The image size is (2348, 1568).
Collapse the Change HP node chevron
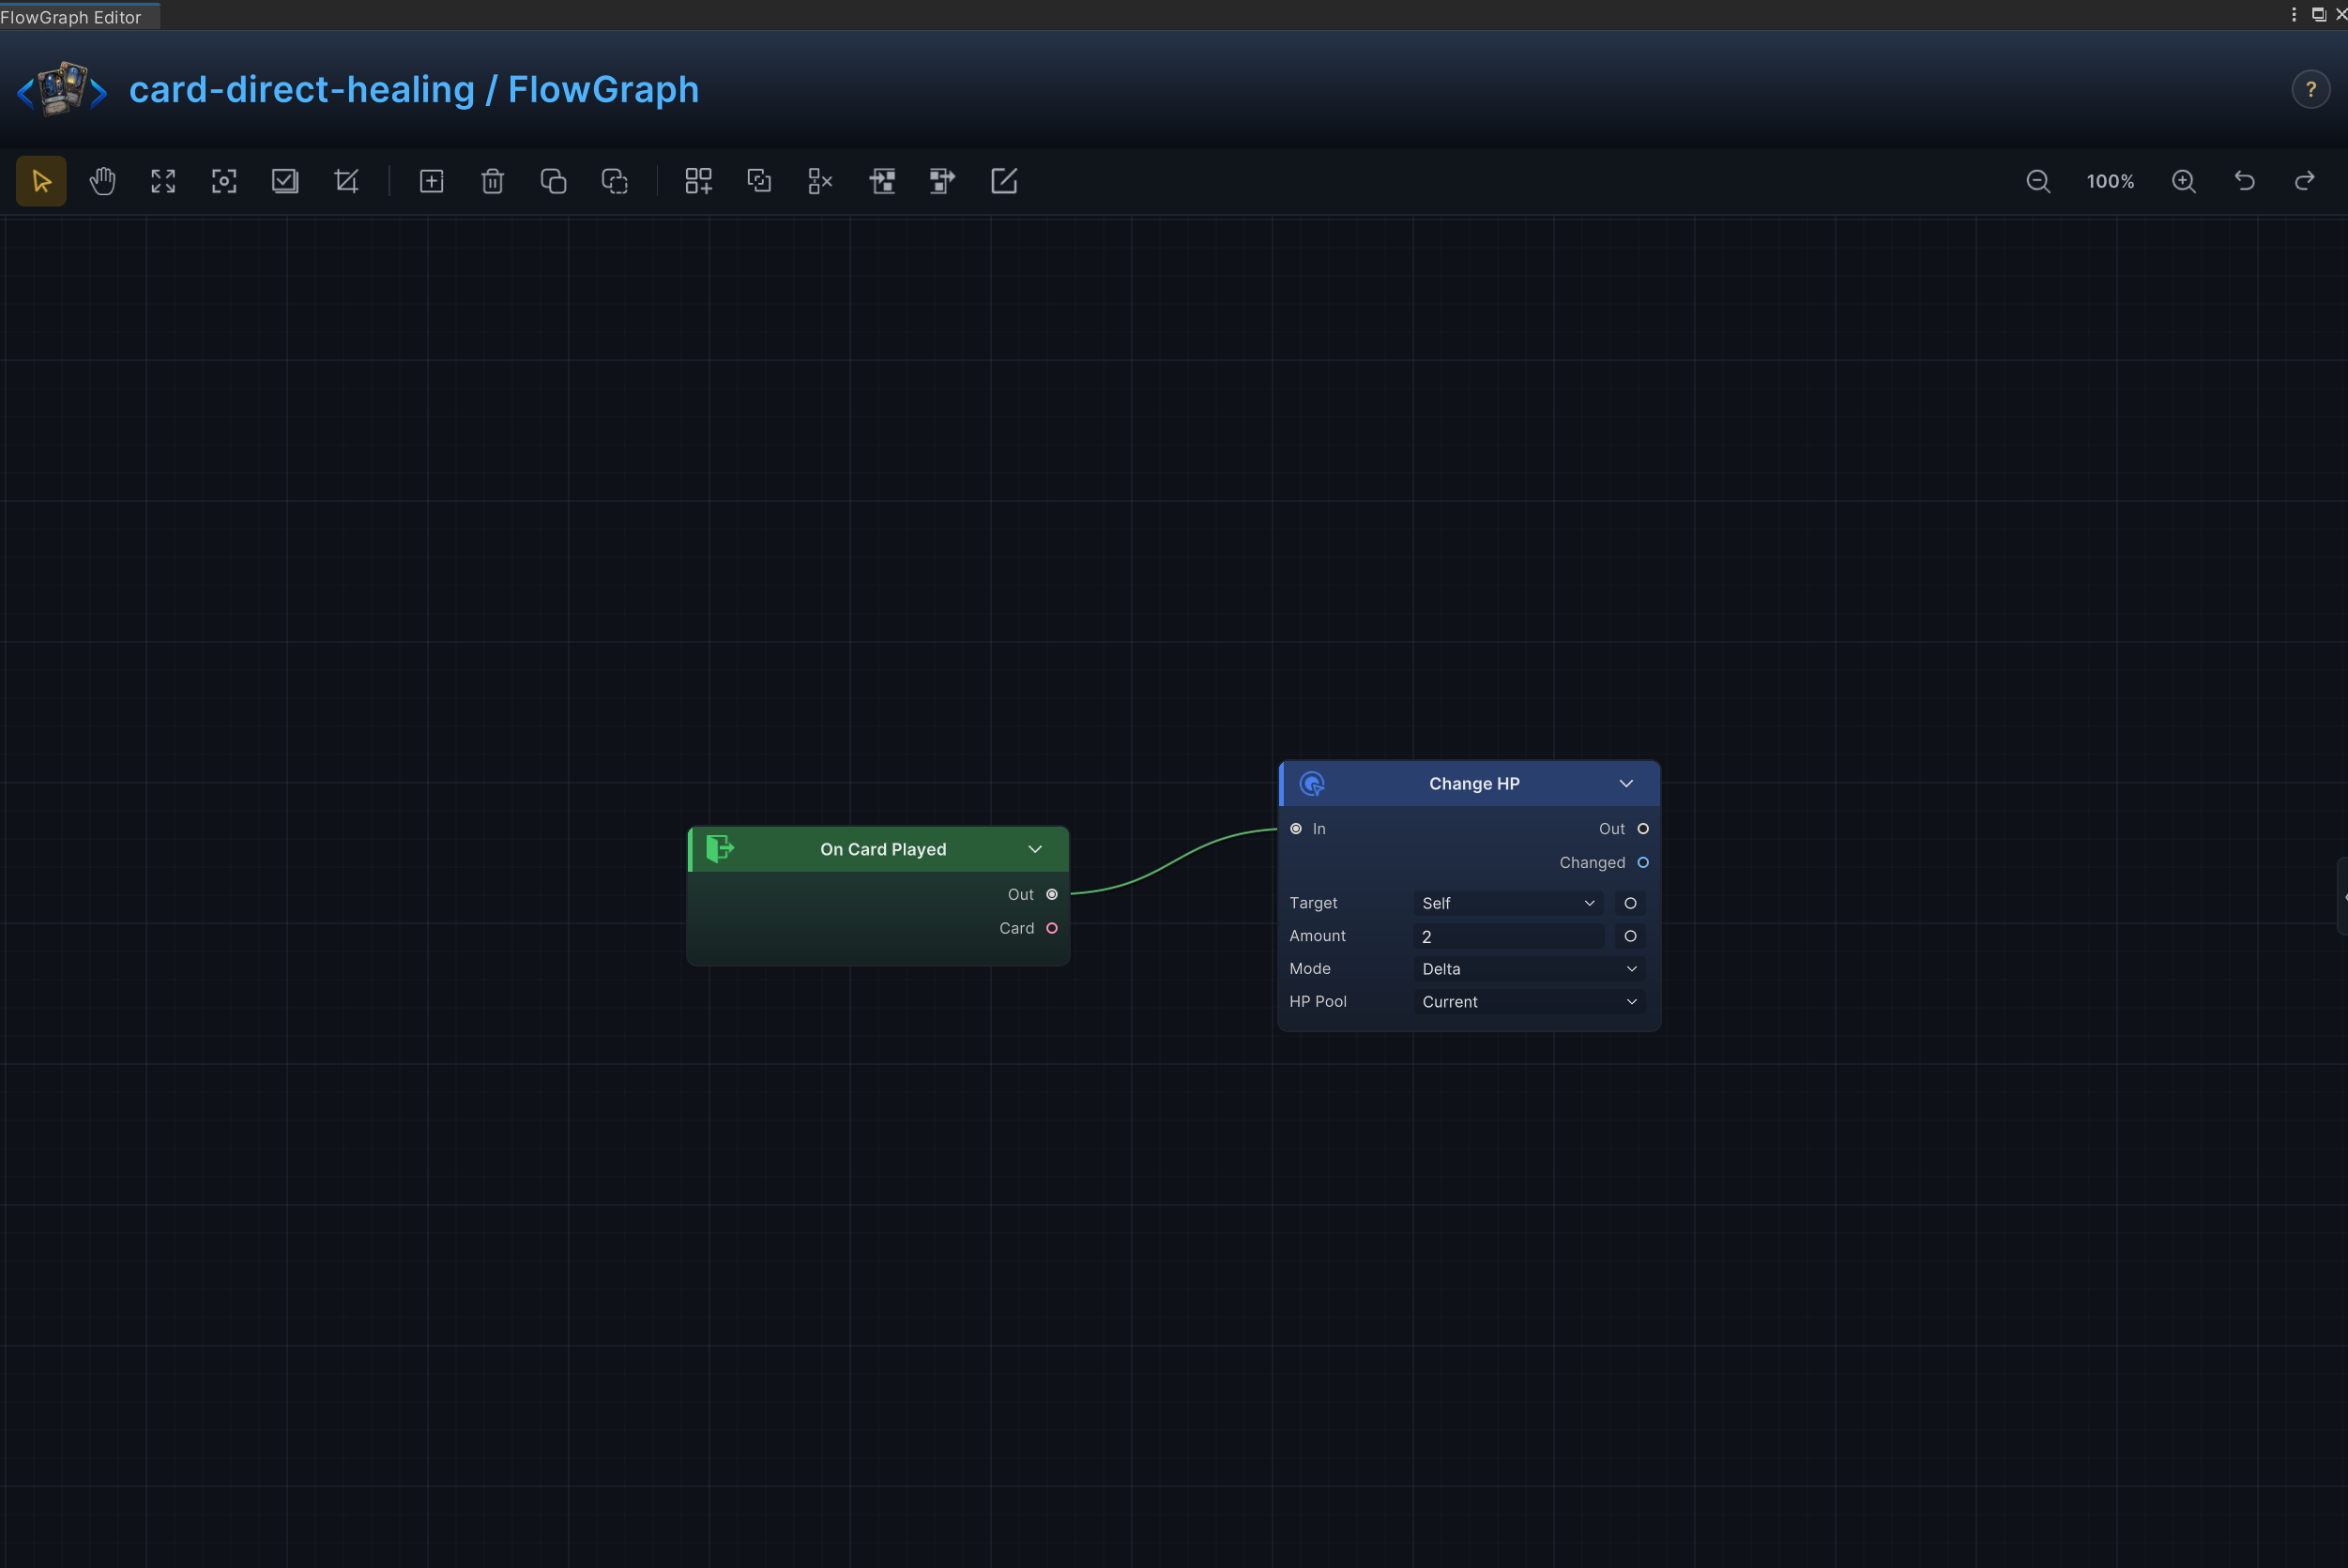[x=1626, y=784]
